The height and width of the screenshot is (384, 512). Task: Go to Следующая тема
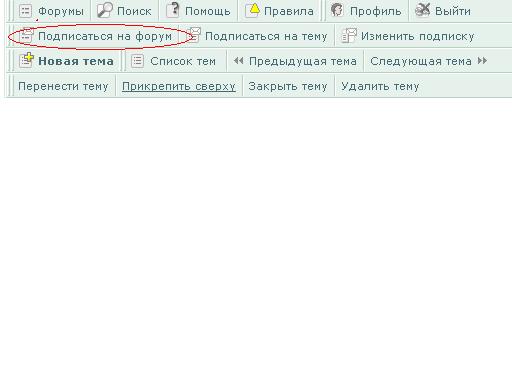pos(421,61)
